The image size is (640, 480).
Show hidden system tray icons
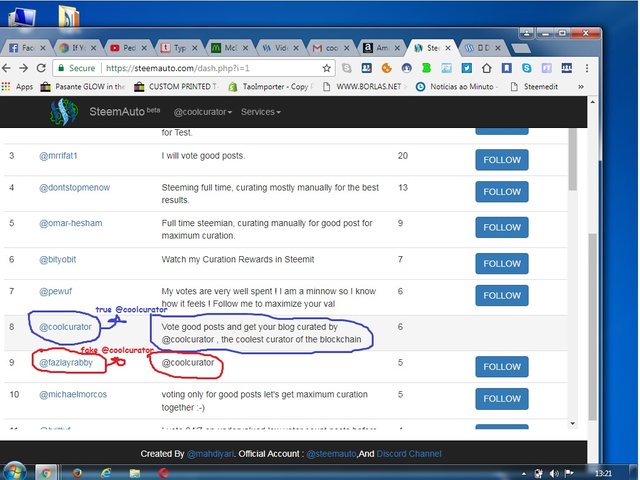click(x=522, y=472)
